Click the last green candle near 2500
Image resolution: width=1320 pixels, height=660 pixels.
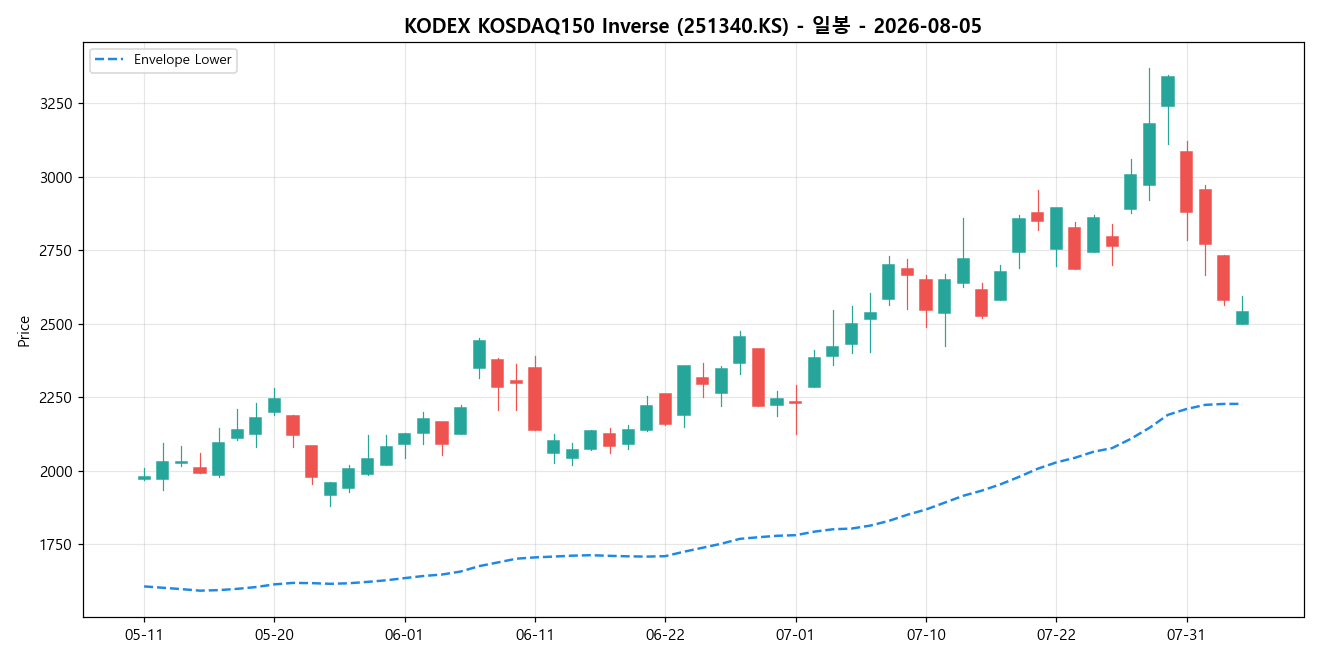click(x=1242, y=318)
